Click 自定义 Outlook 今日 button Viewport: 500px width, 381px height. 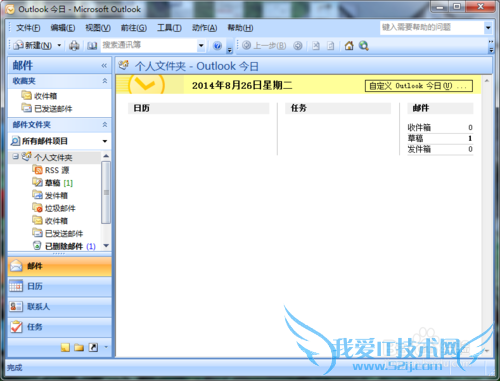point(419,86)
